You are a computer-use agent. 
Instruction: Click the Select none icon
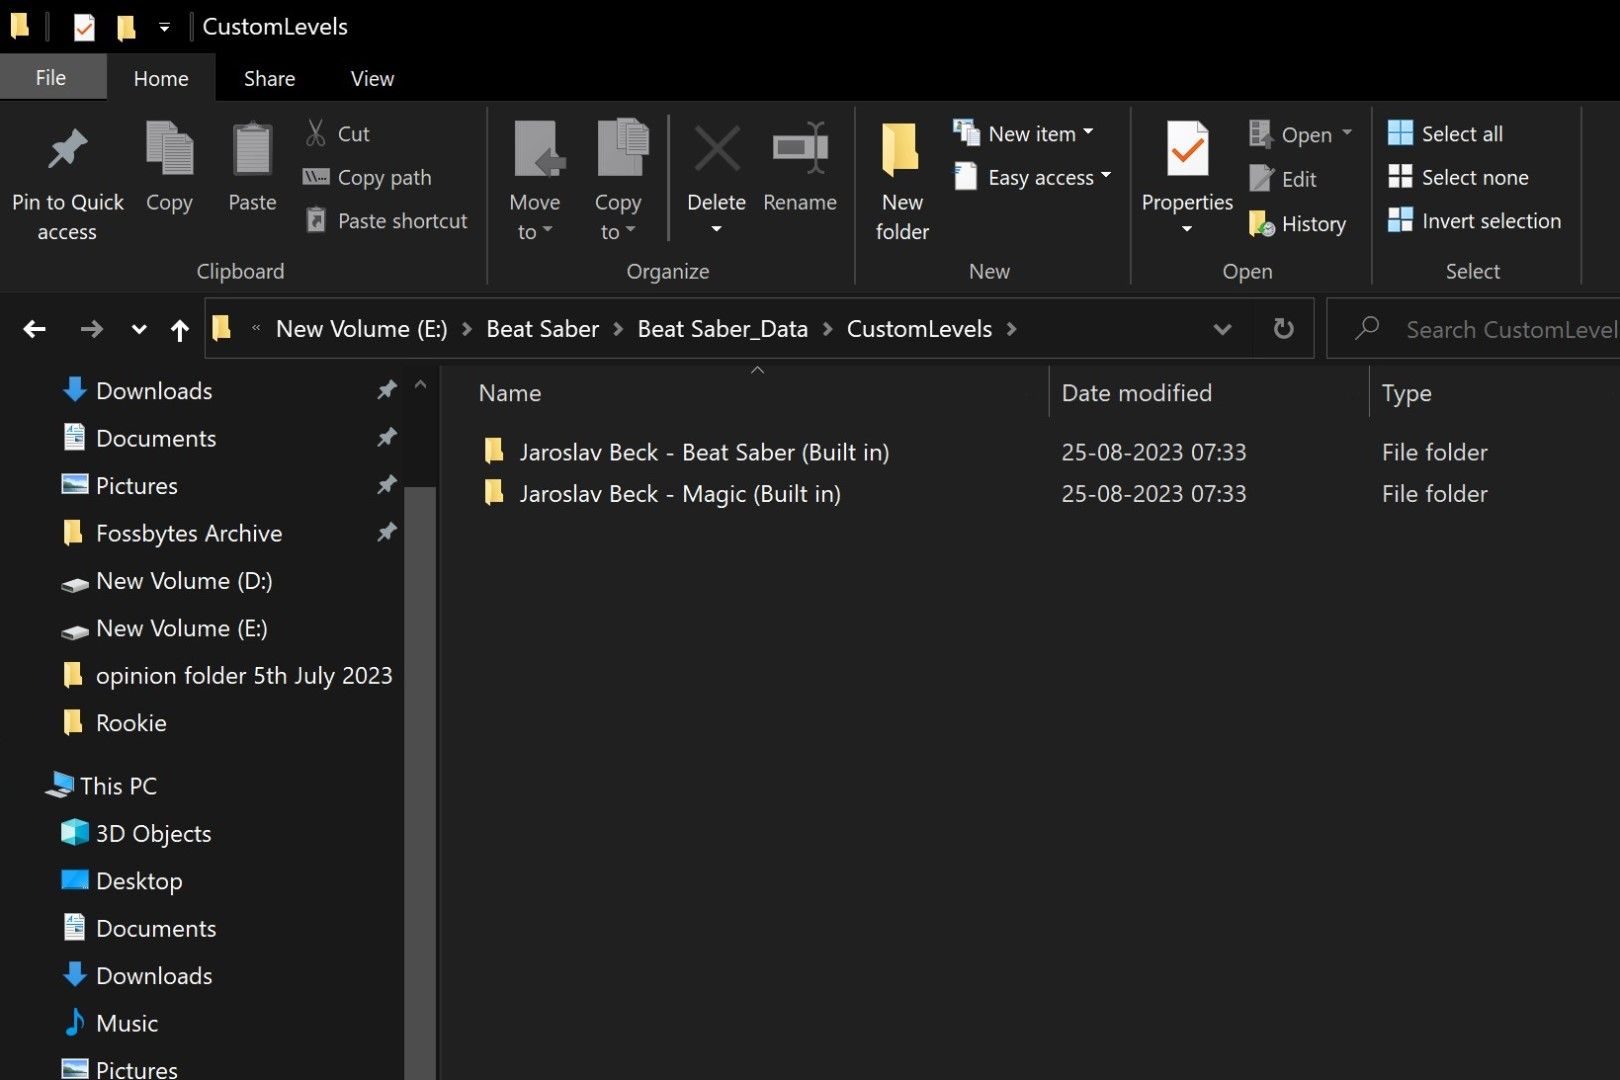[1400, 177]
